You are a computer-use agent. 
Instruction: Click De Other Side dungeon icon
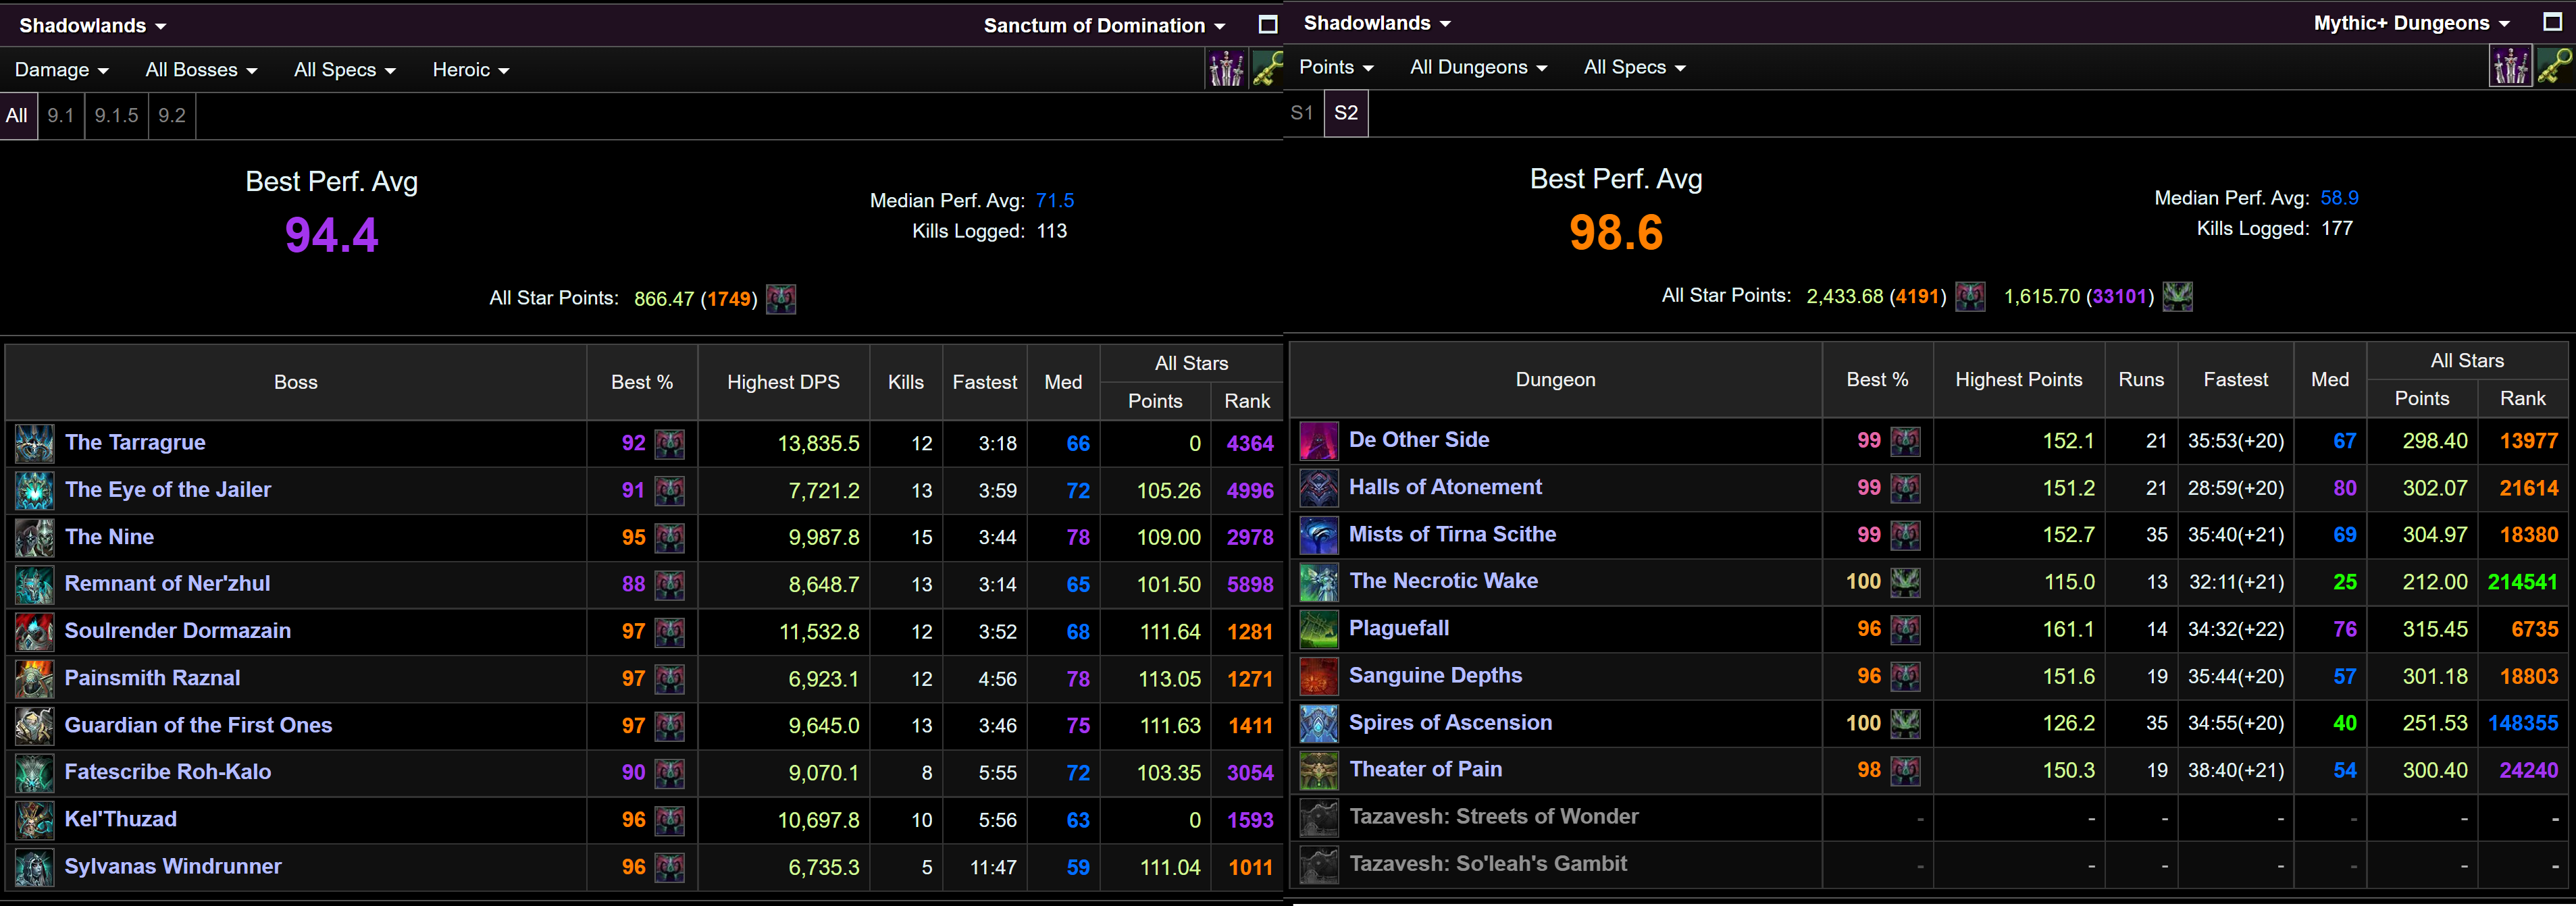pyautogui.click(x=1319, y=440)
